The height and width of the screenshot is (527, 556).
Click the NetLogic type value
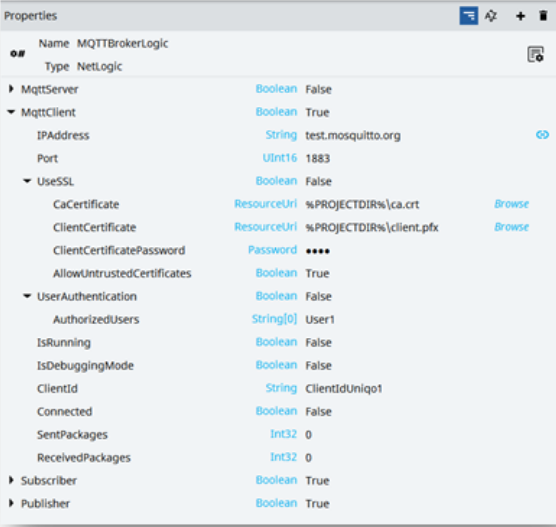tap(100, 67)
